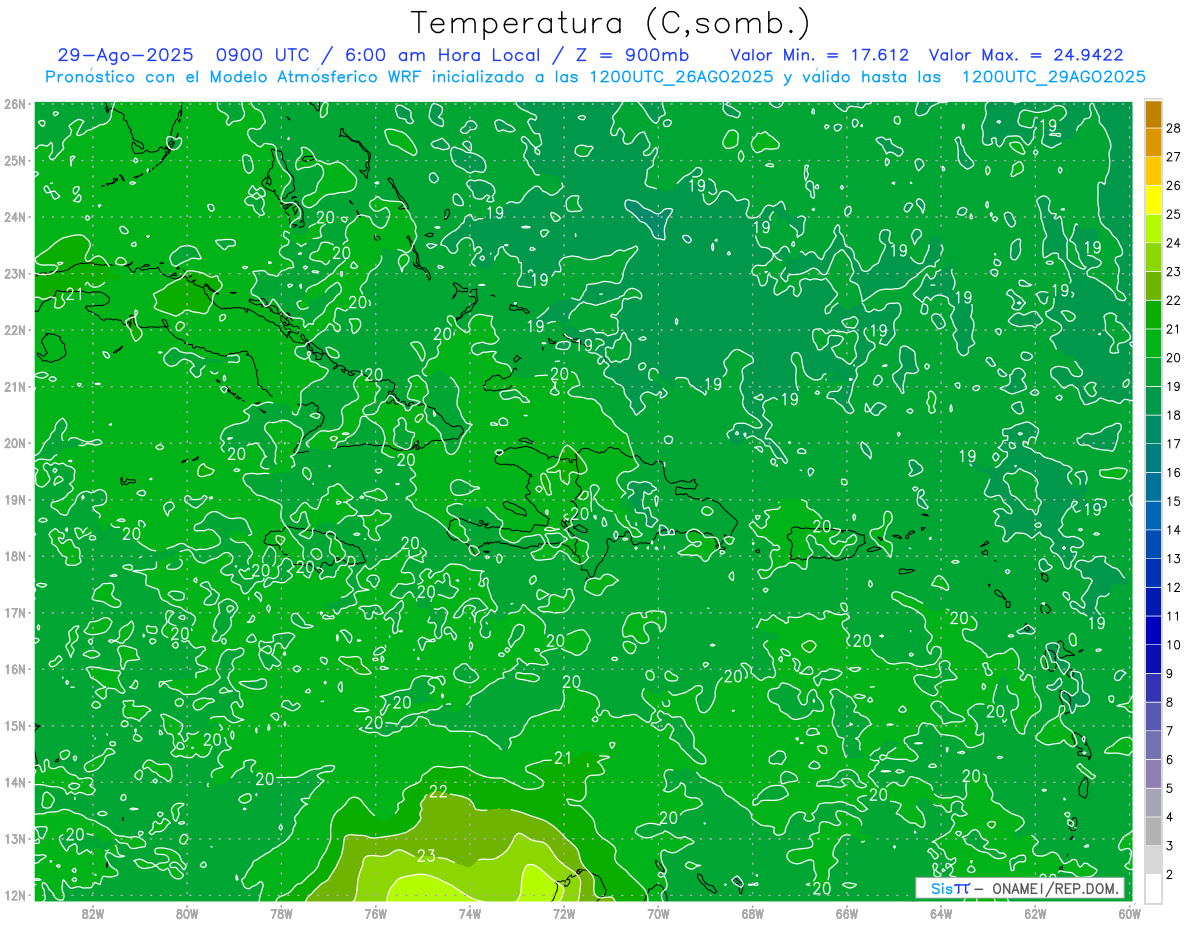The image size is (1200, 927).
Task: Click the 60W longitude axis label
Action: [1129, 912]
